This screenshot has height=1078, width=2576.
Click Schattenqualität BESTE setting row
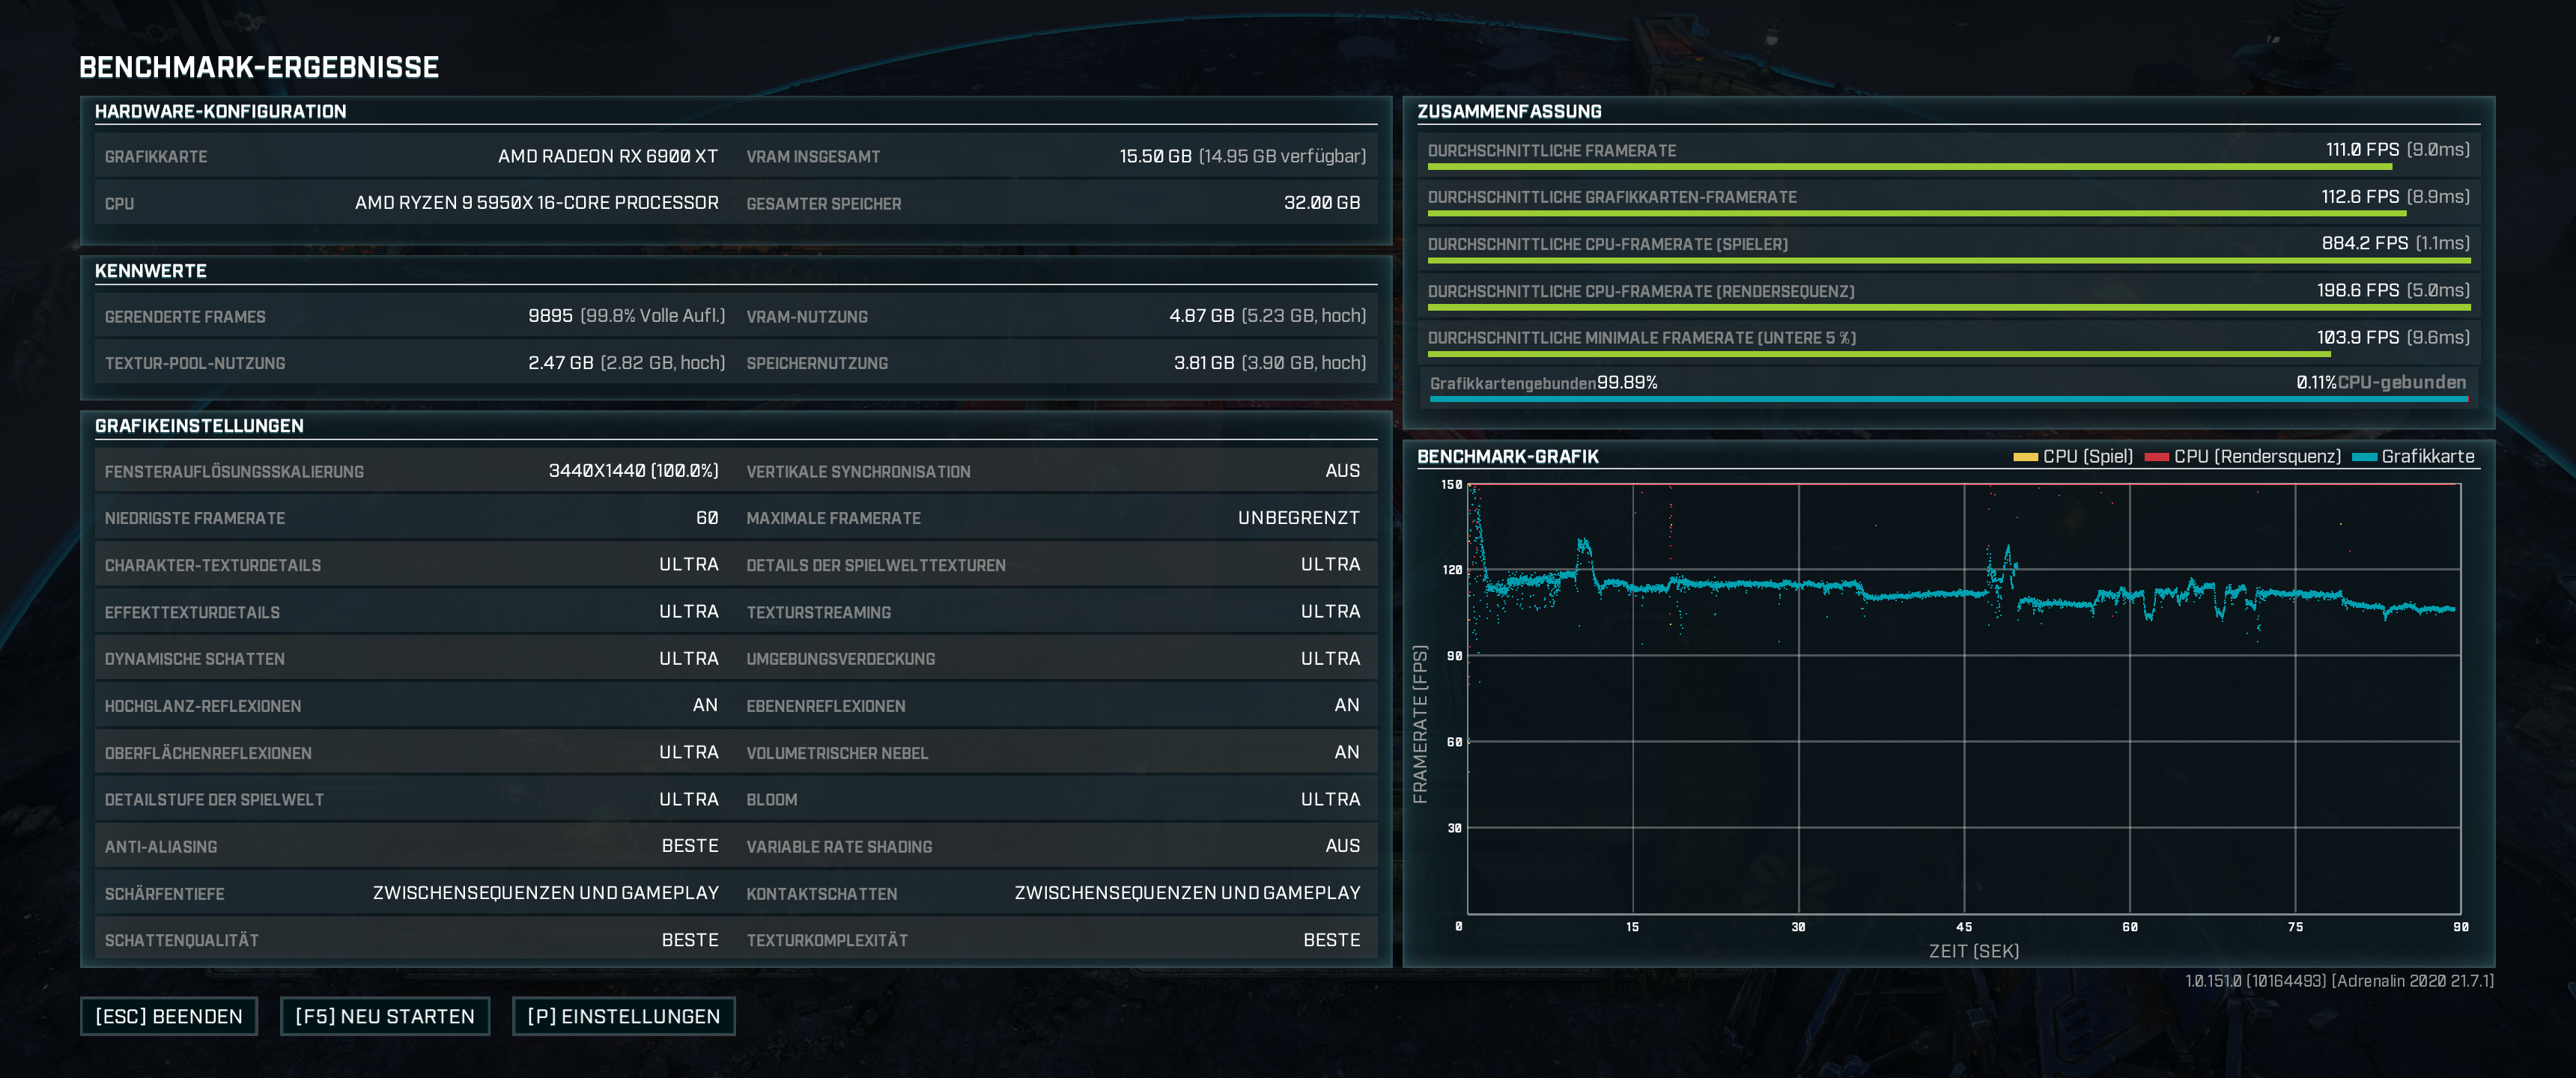click(x=411, y=940)
